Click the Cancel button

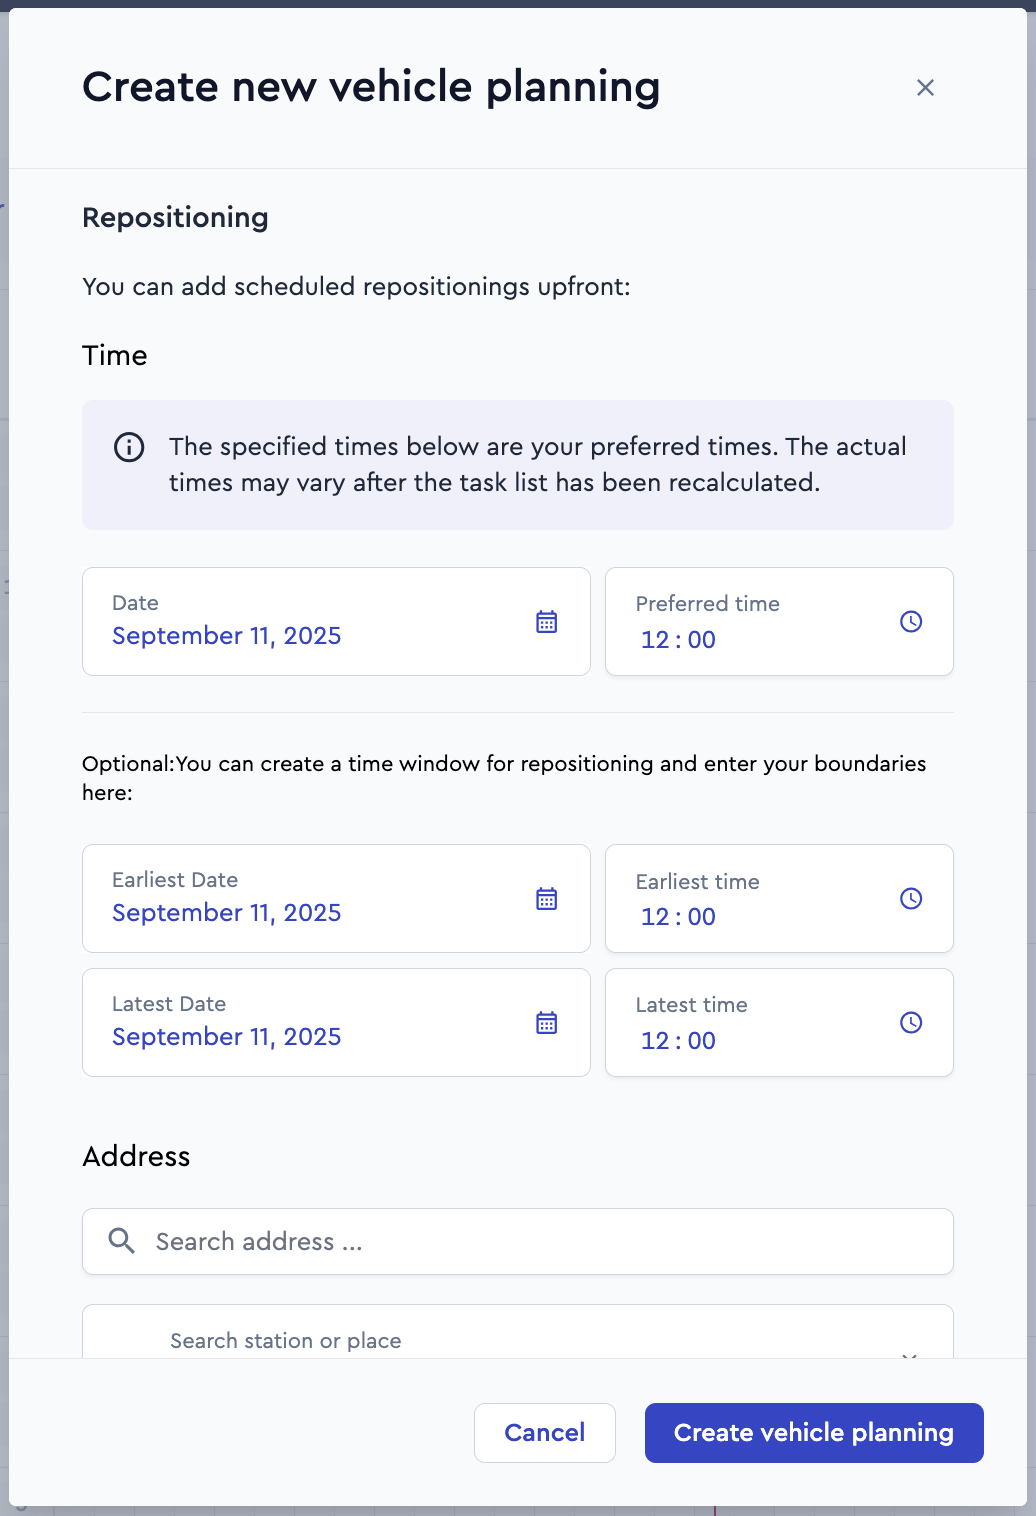pos(545,1433)
